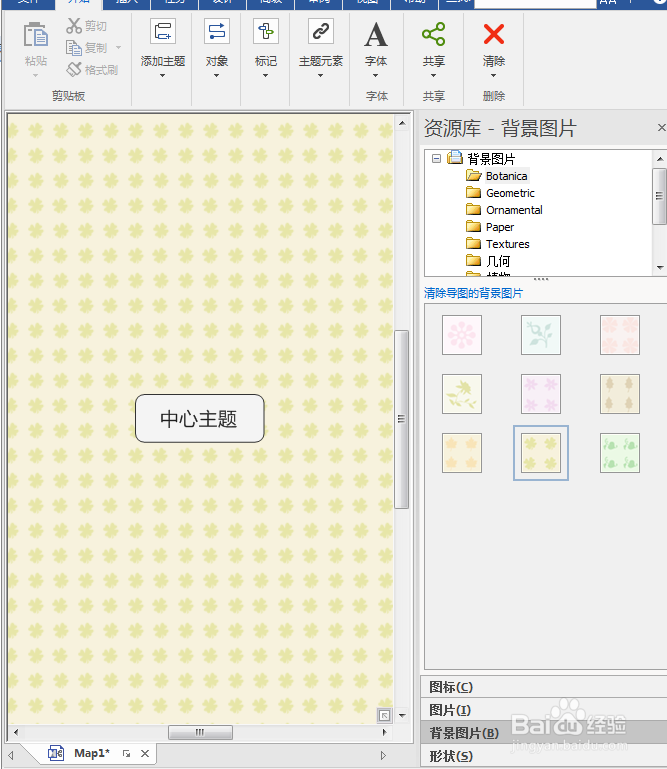Click the Font (字体) letter A icon
Screen dimensions: 667x769
coord(376,34)
